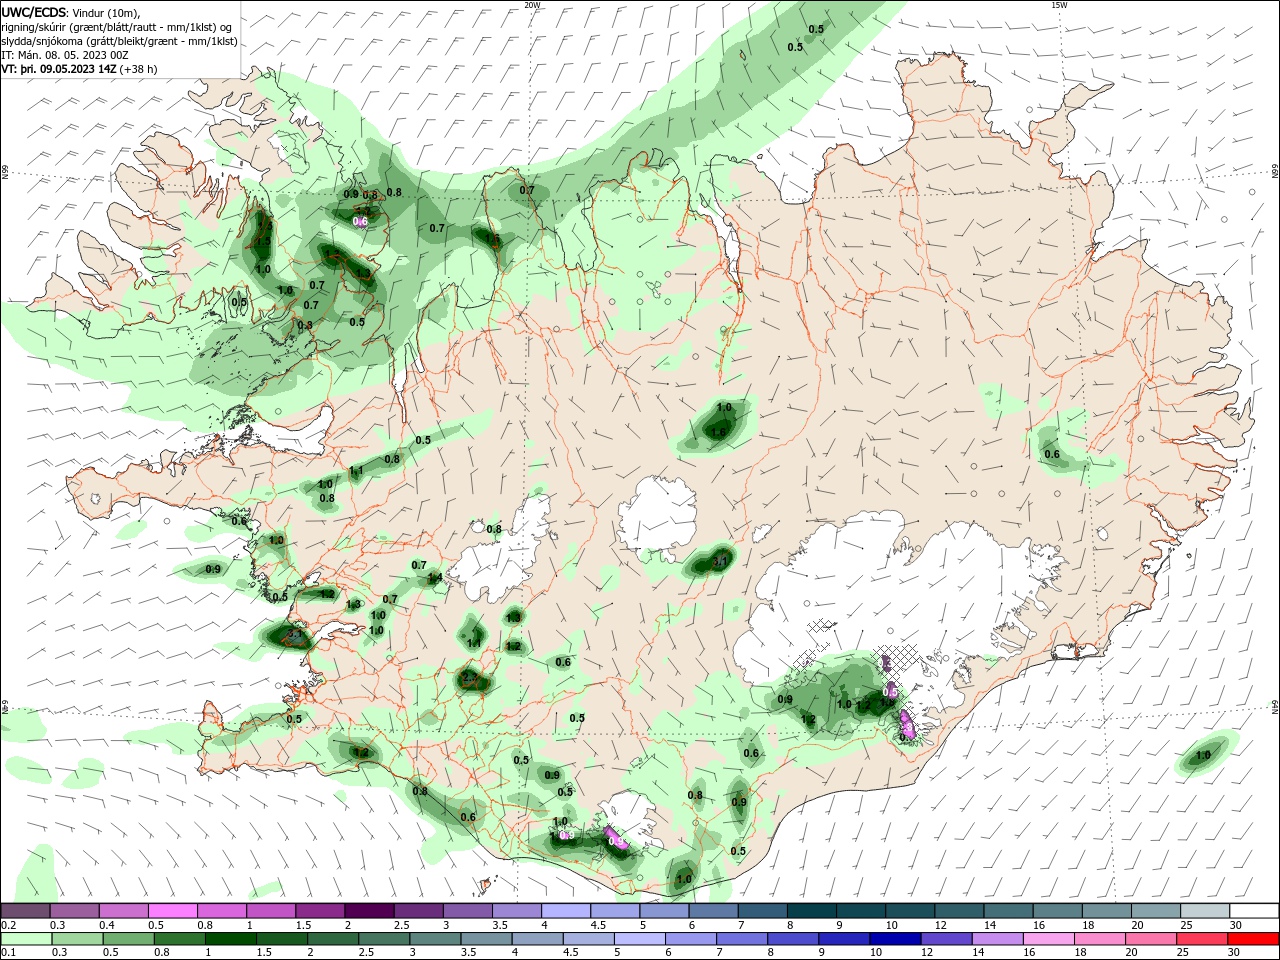Select the 2.5 swatch in the upper snow legend row
The height and width of the screenshot is (960, 1280).
[418, 911]
